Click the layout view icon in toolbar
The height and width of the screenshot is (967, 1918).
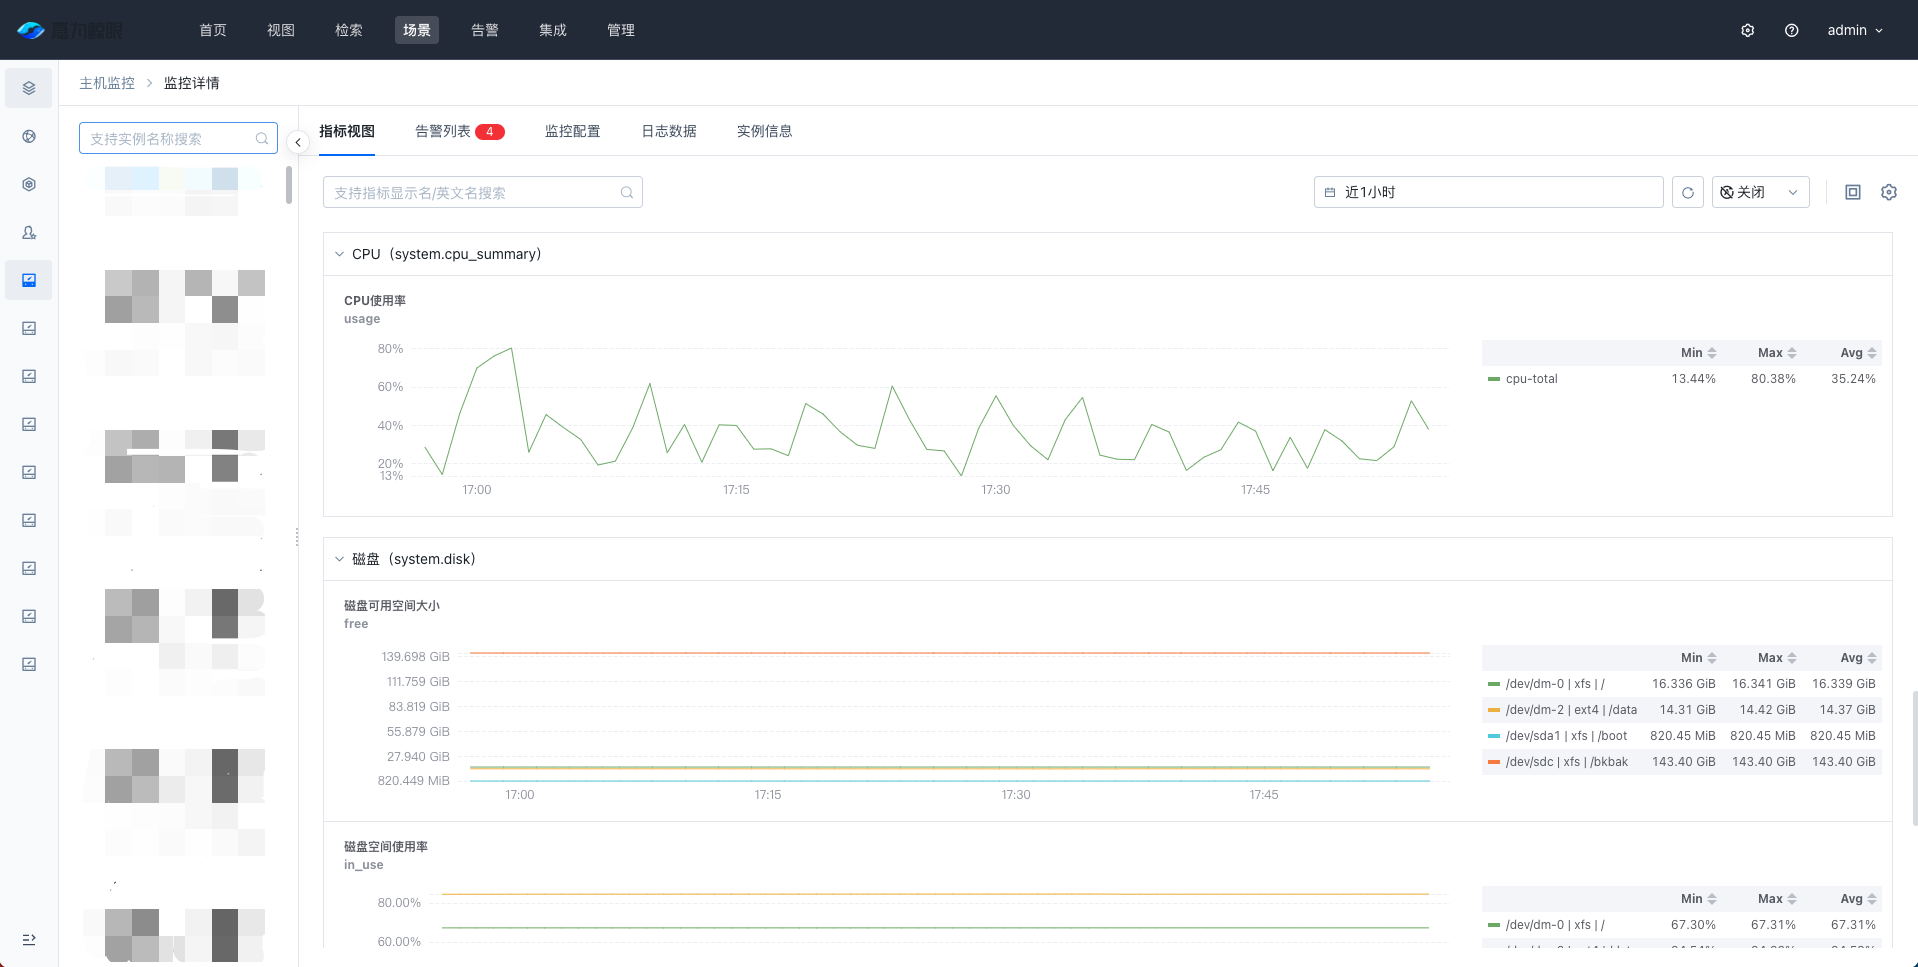pos(1852,193)
